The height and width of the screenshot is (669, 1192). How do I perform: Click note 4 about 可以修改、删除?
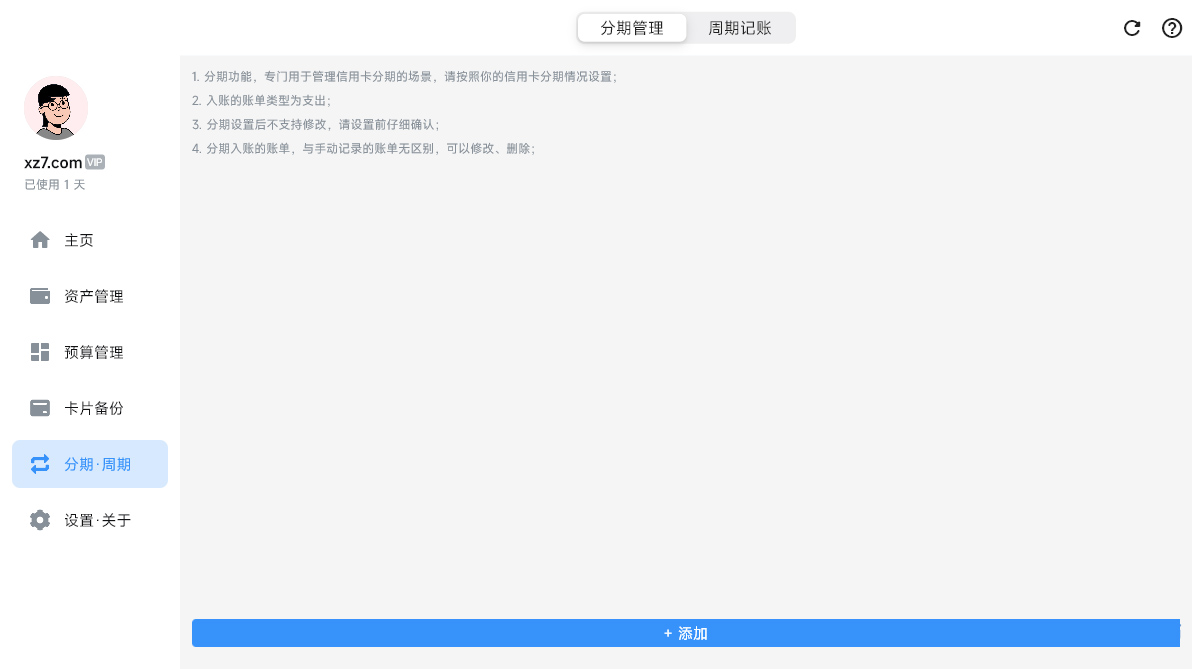coord(363,148)
